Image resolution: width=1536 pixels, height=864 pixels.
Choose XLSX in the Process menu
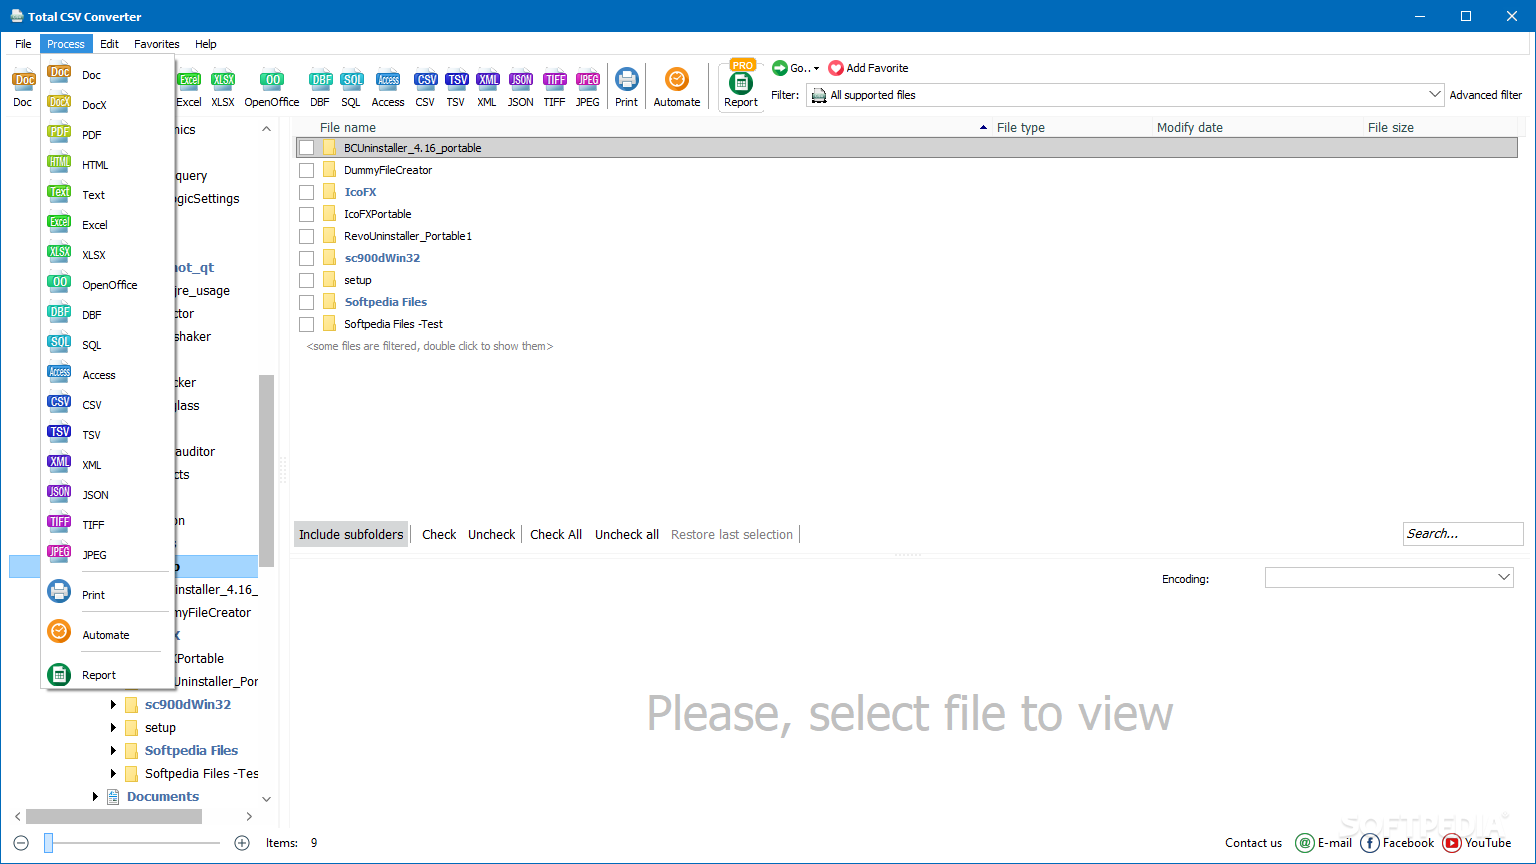(108, 255)
